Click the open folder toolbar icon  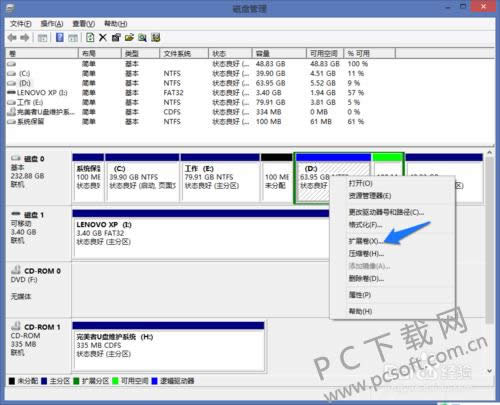click(129, 38)
